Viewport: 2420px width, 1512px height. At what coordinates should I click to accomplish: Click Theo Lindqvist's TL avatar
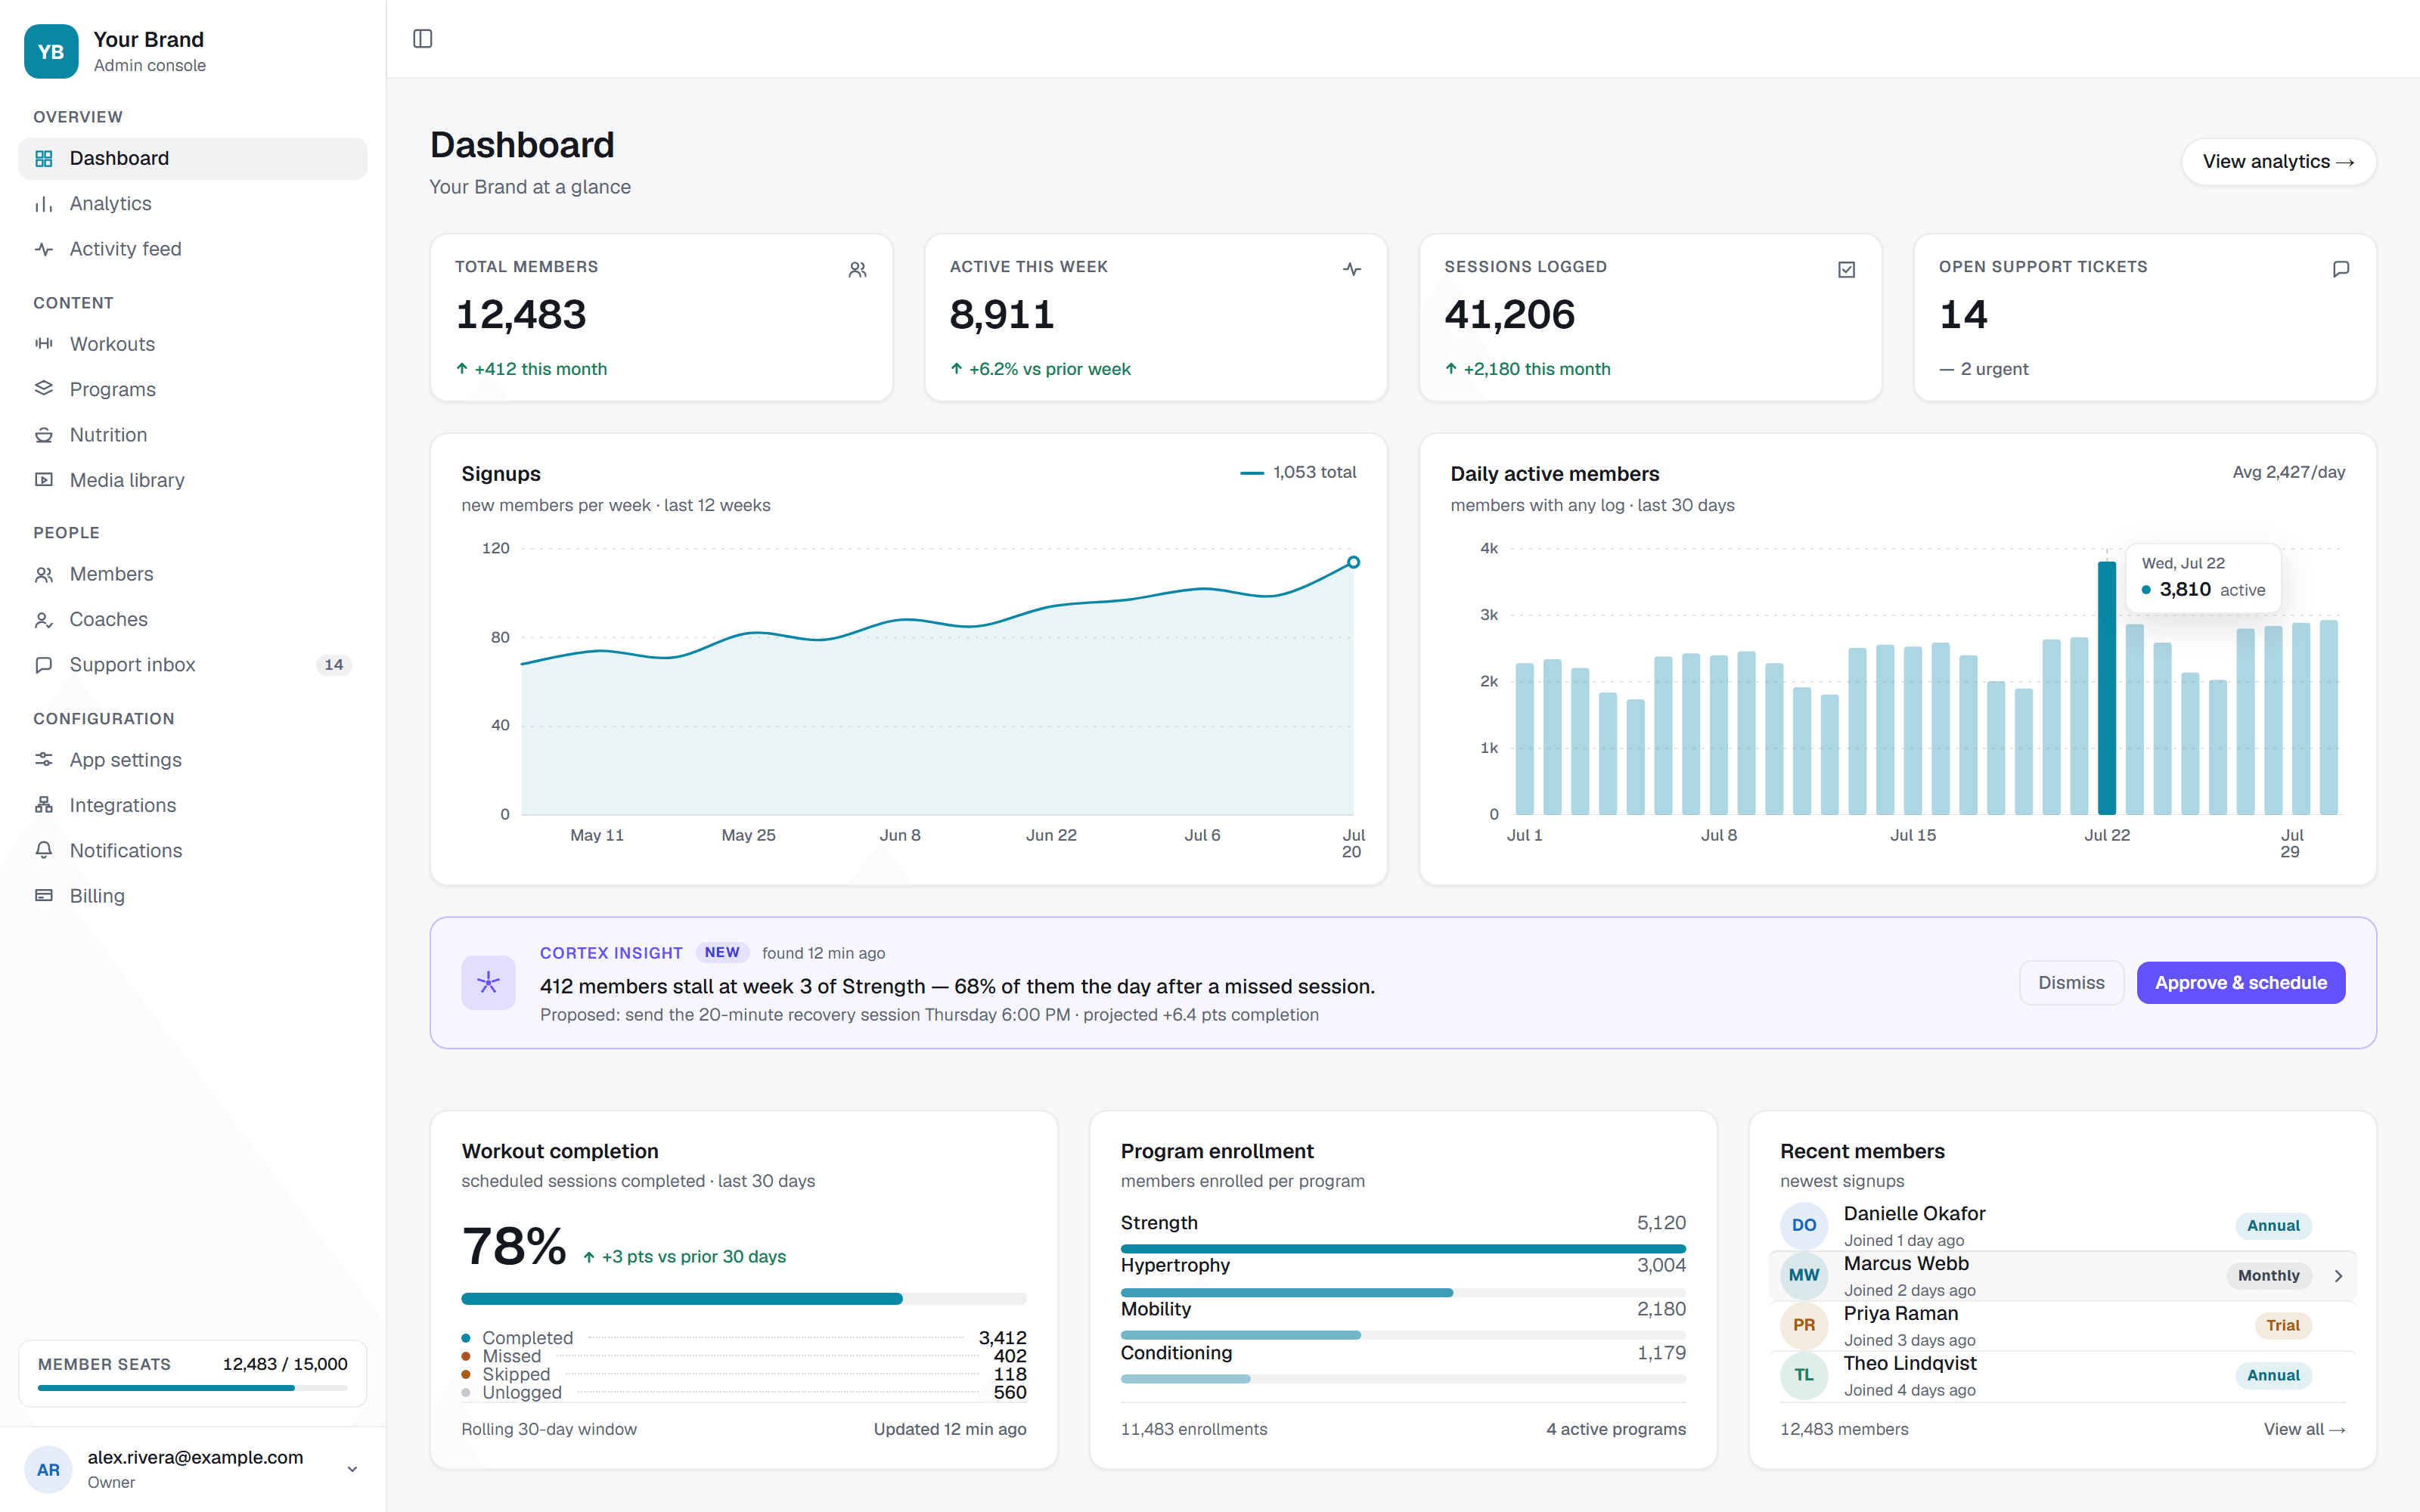click(1804, 1376)
